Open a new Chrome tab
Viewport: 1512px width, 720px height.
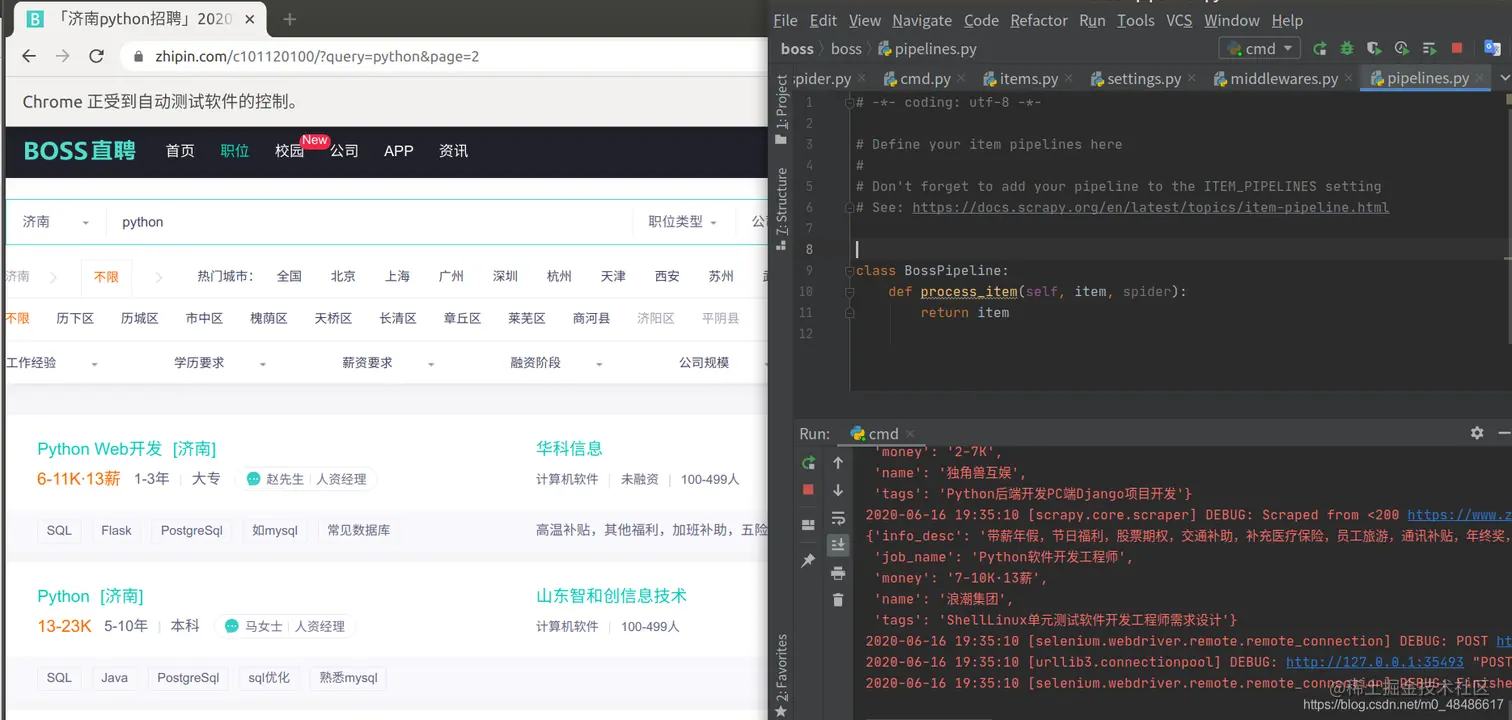(290, 19)
